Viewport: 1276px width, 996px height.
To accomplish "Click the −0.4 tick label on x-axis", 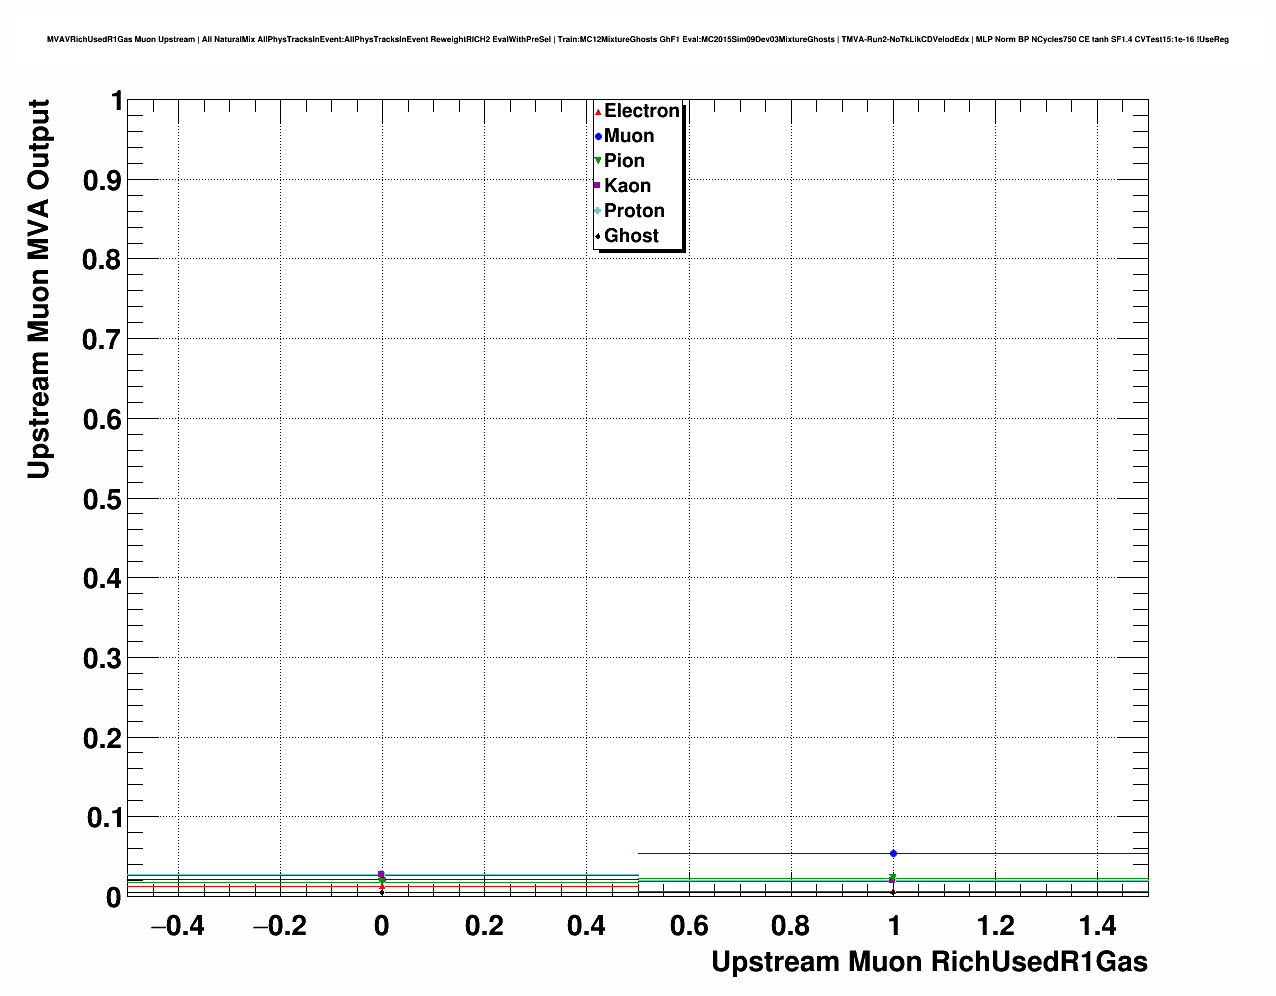I will (x=177, y=926).
